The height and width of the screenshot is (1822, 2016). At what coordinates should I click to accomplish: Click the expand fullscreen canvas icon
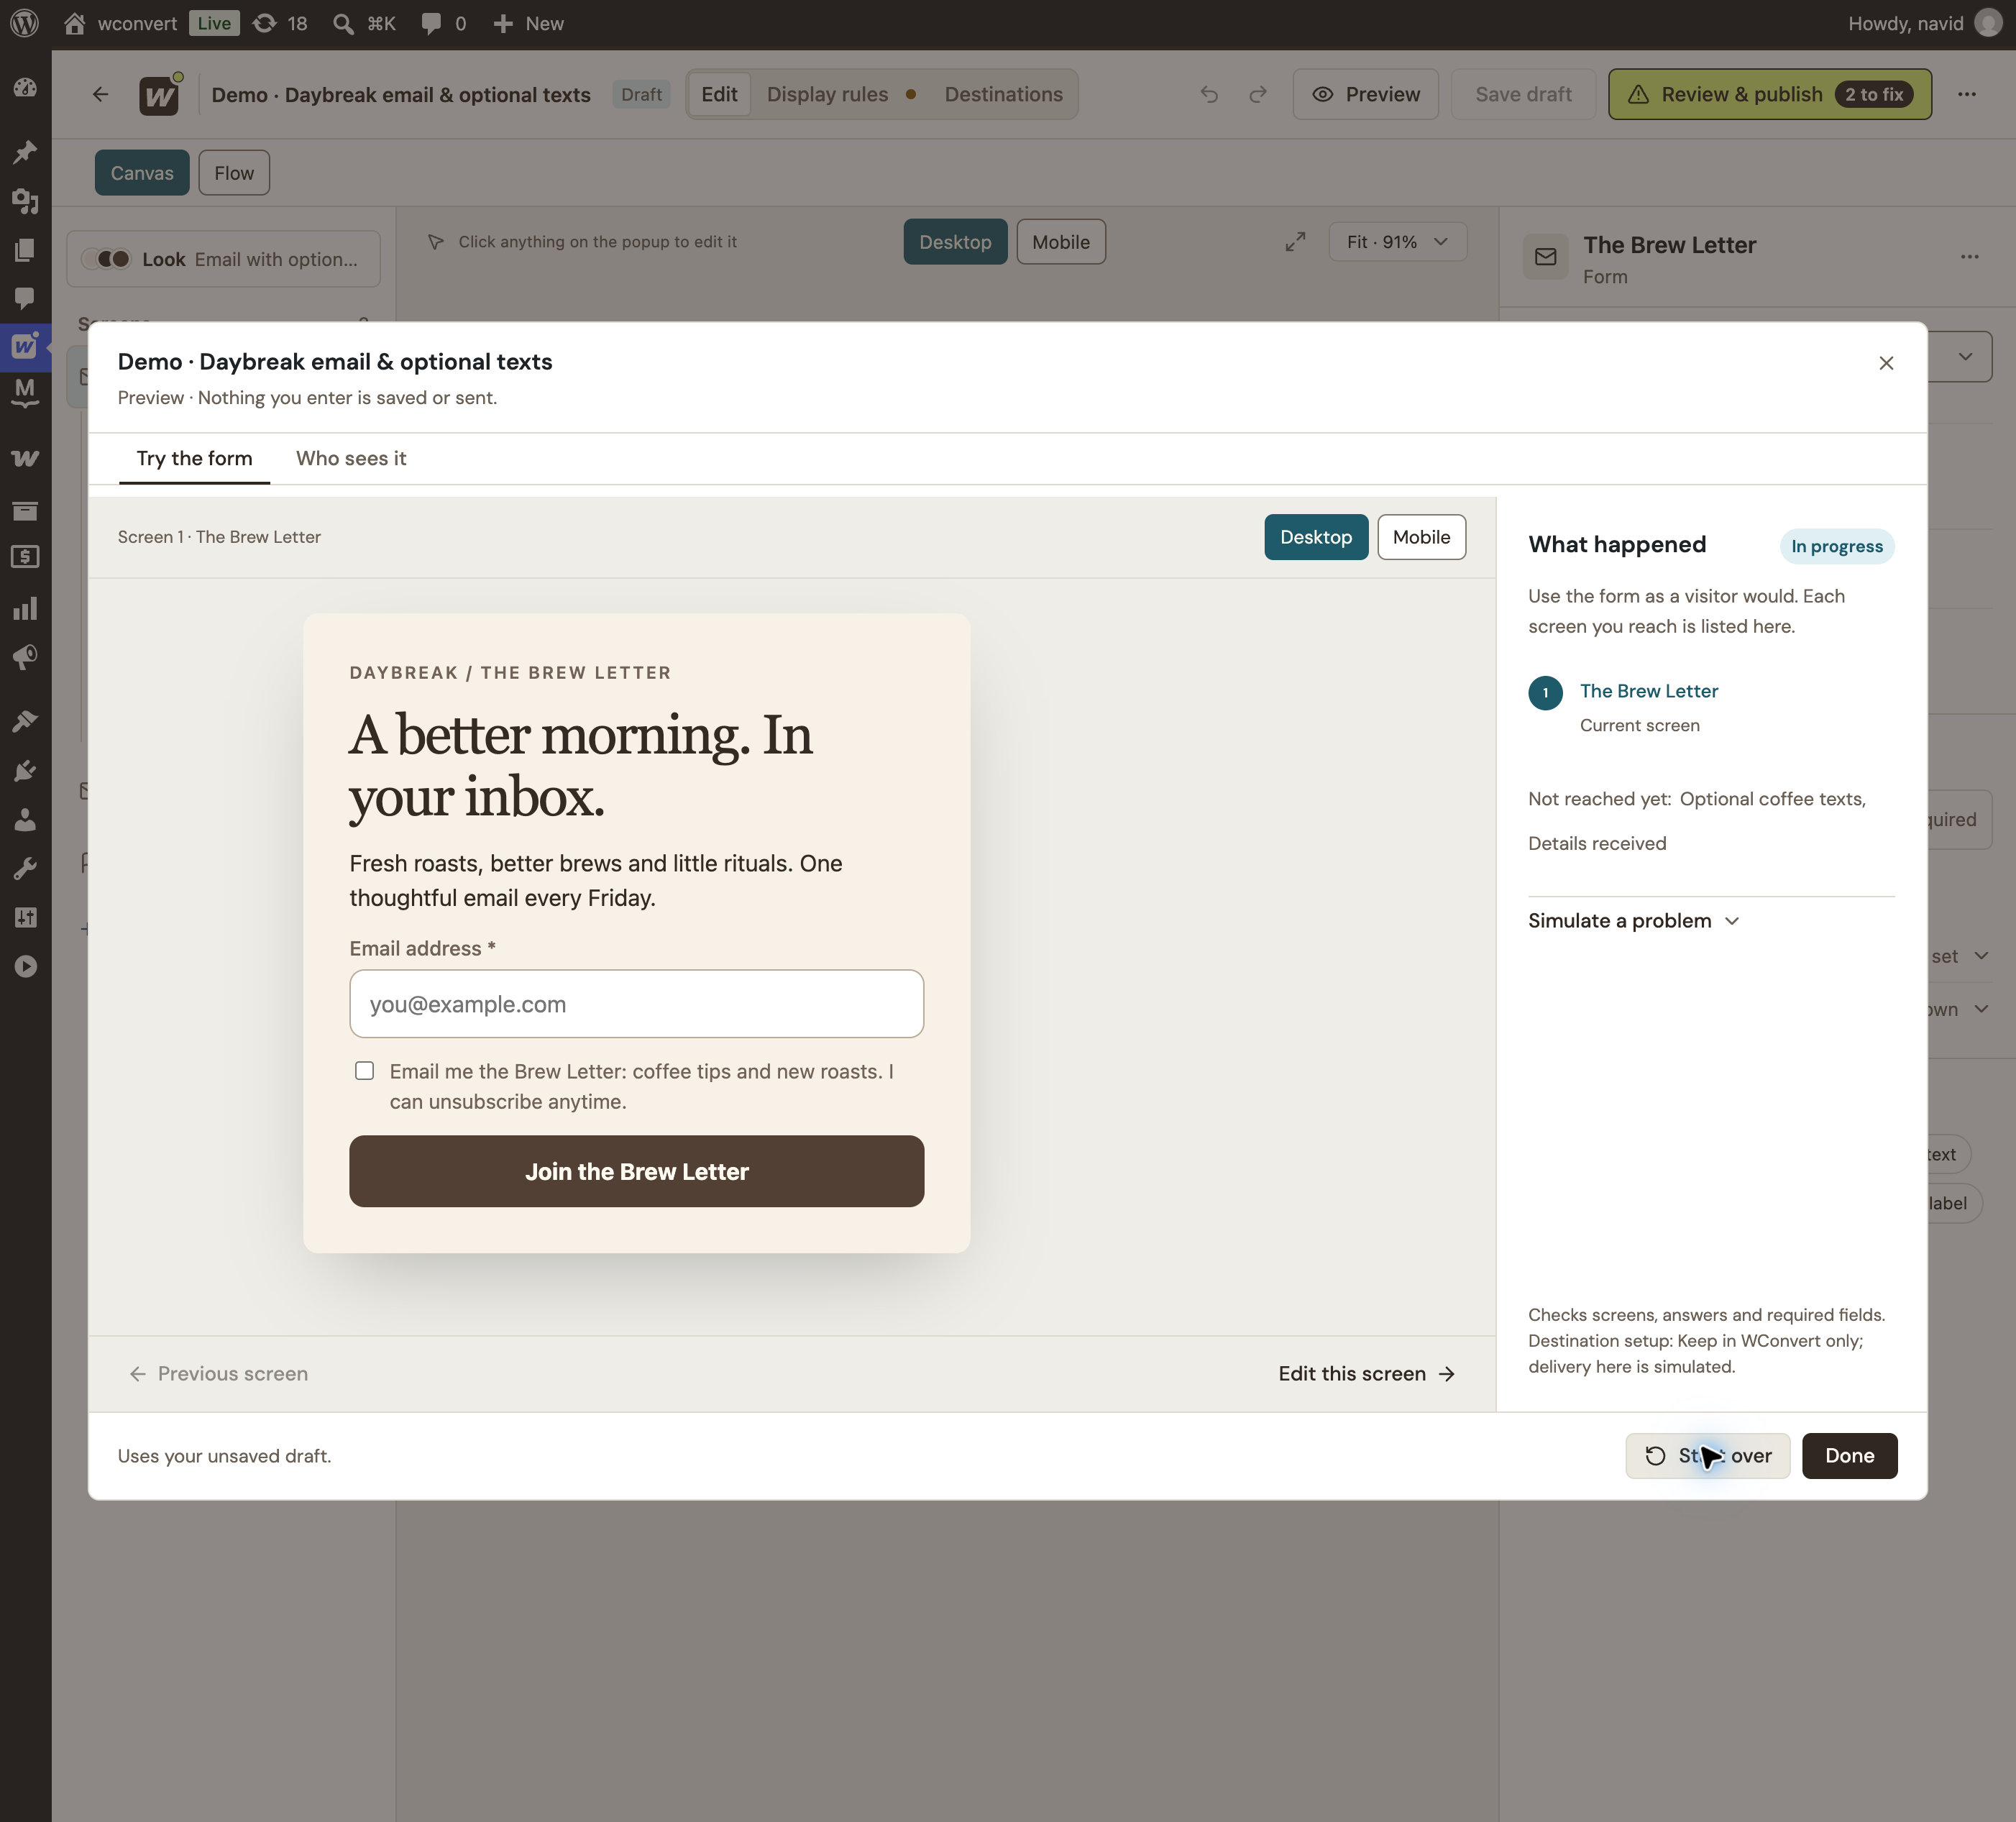[1295, 242]
